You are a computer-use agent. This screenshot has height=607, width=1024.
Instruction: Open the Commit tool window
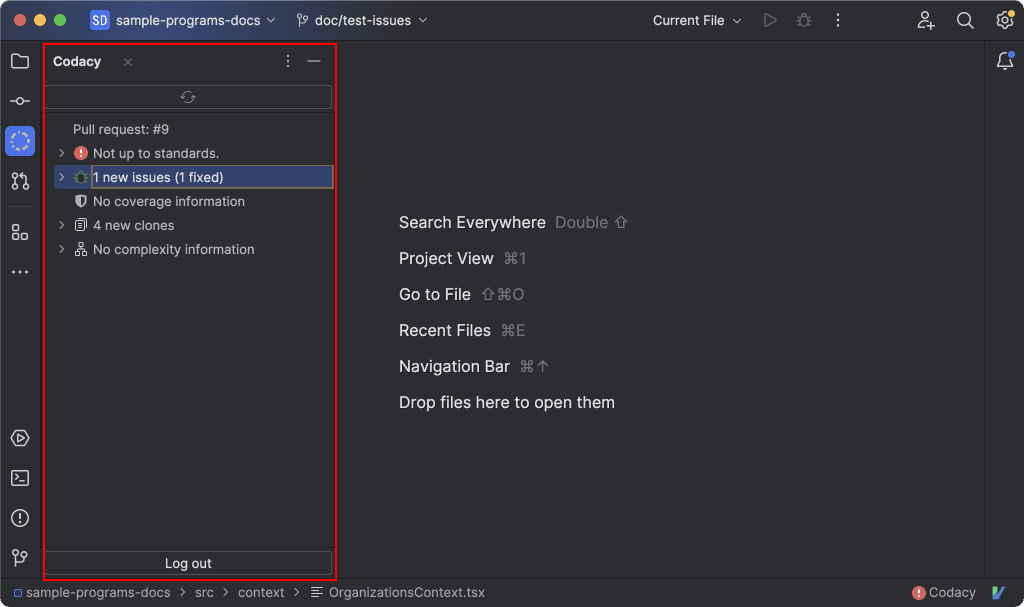click(x=20, y=101)
